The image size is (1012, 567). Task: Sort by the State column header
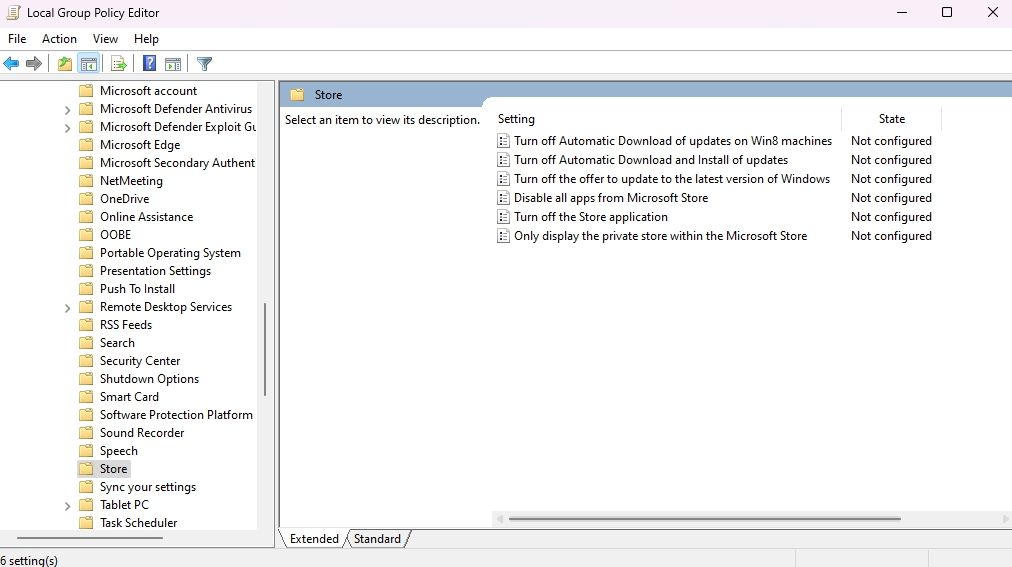coord(891,119)
